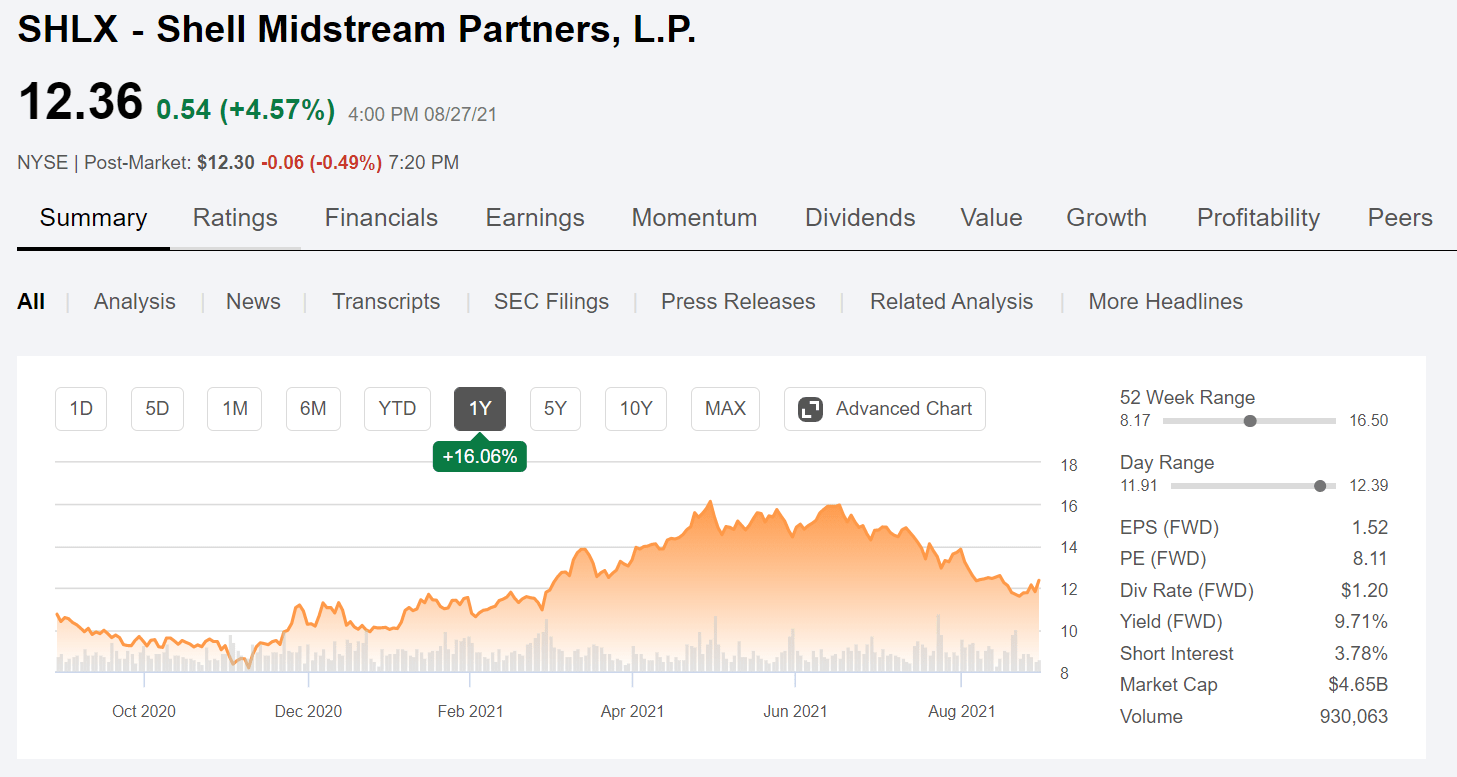
Task: Select the 5Y chart range
Action: click(x=555, y=408)
